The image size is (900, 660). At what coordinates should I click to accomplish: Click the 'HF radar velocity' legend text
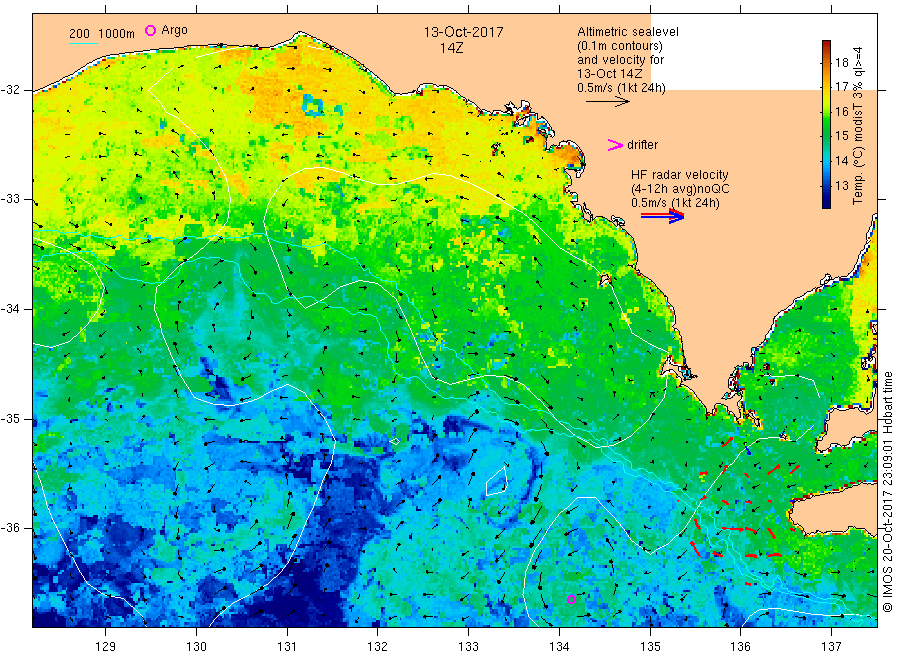point(680,175)
